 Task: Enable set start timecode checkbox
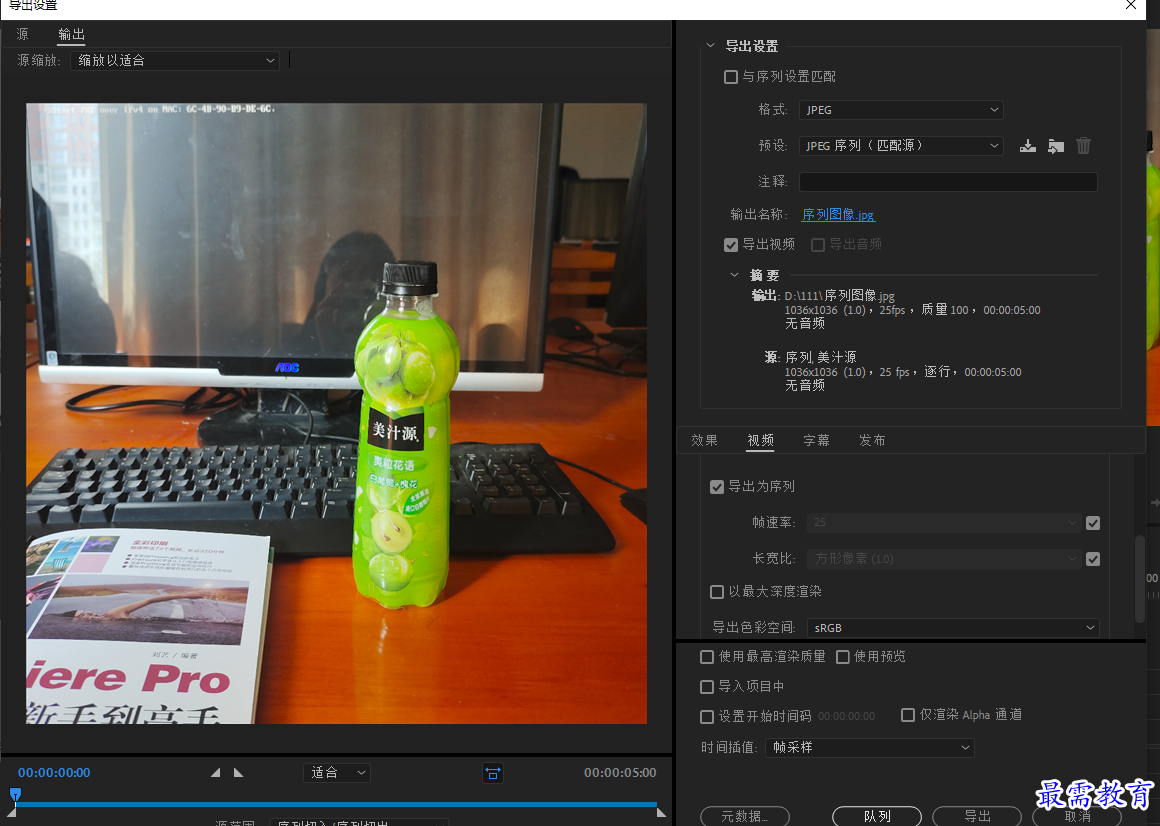(707, 717)
